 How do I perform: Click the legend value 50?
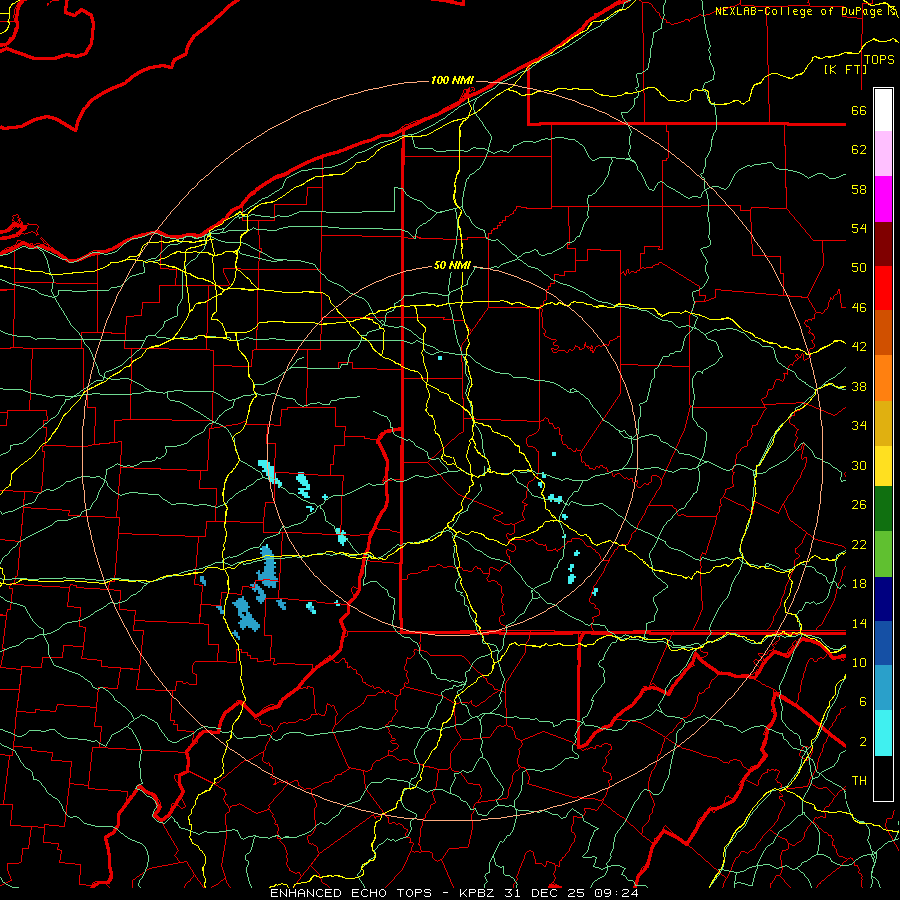[859, 268]
